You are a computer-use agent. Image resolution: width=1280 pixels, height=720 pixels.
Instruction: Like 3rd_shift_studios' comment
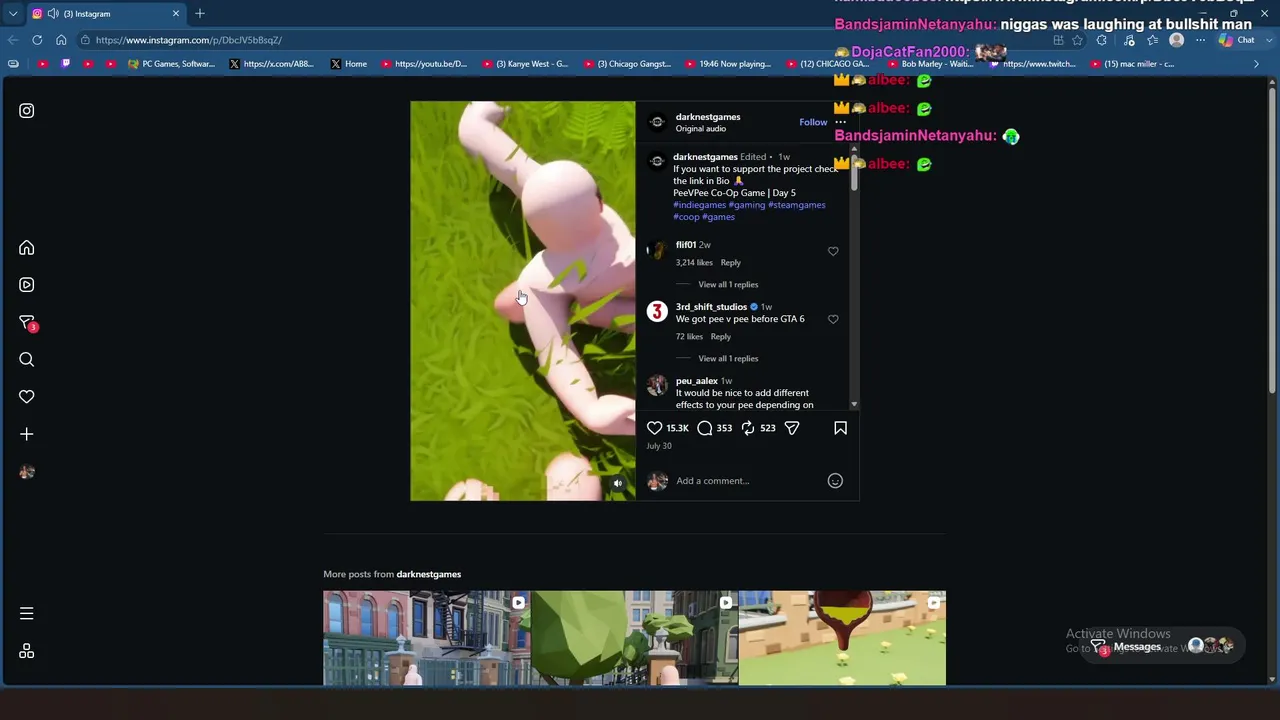pyautogui.click(x=833, y=319)
